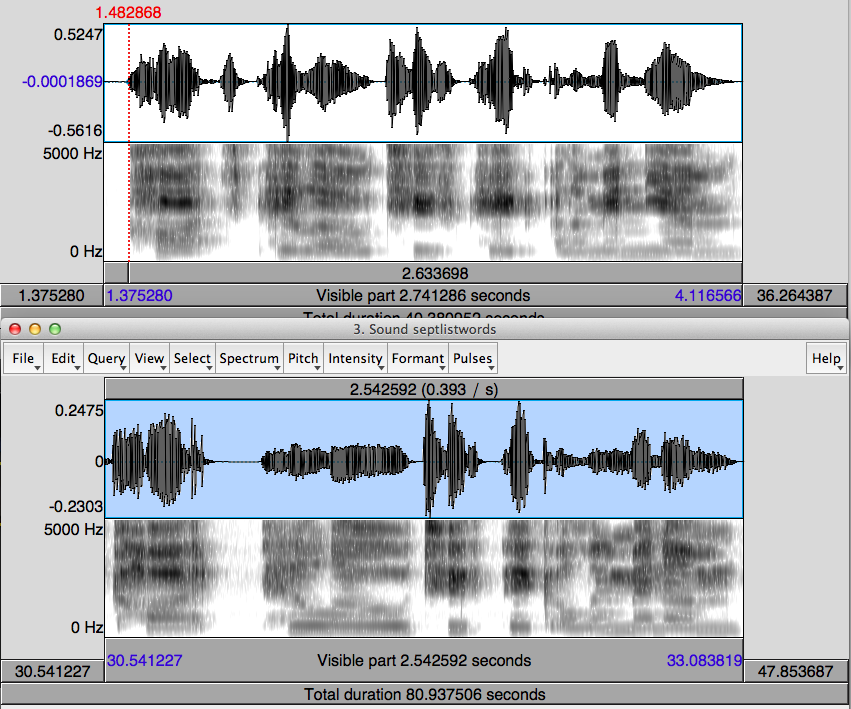Open the Intensity menu
The image size is (851, 709).
356,358
